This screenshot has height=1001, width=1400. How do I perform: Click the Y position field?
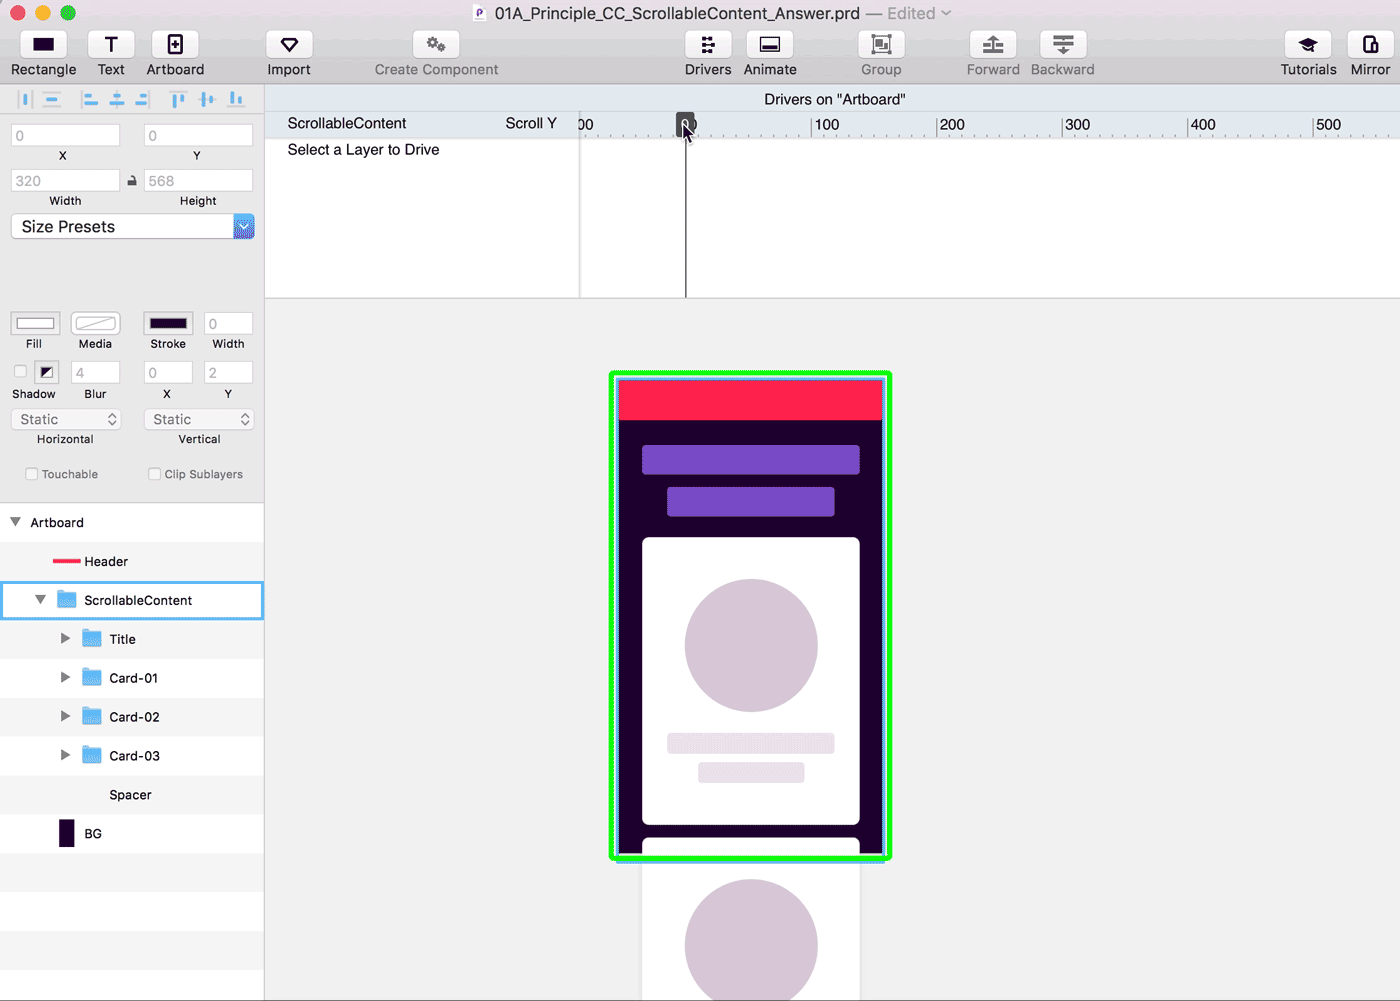(198, 135)
